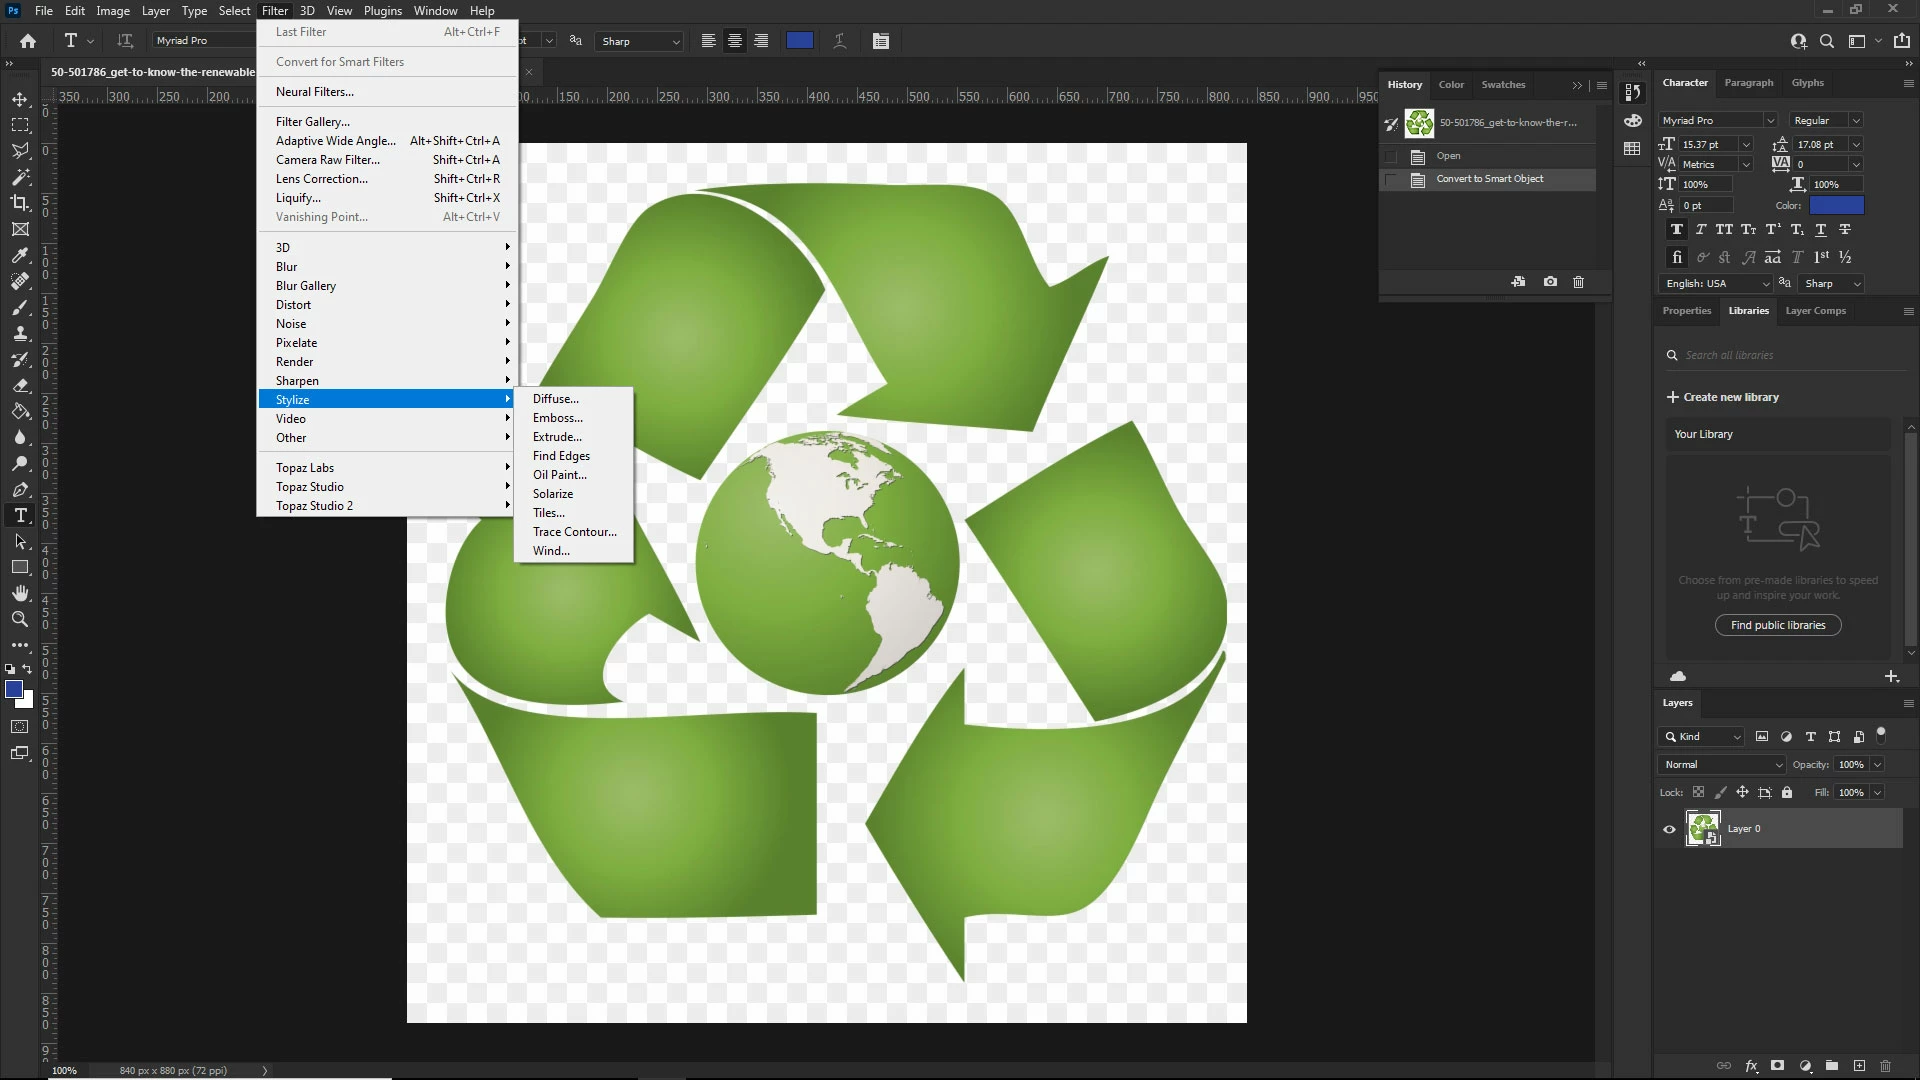Click the lock all icon in Layers
1920x1080 pixels.
[1787, 792]
